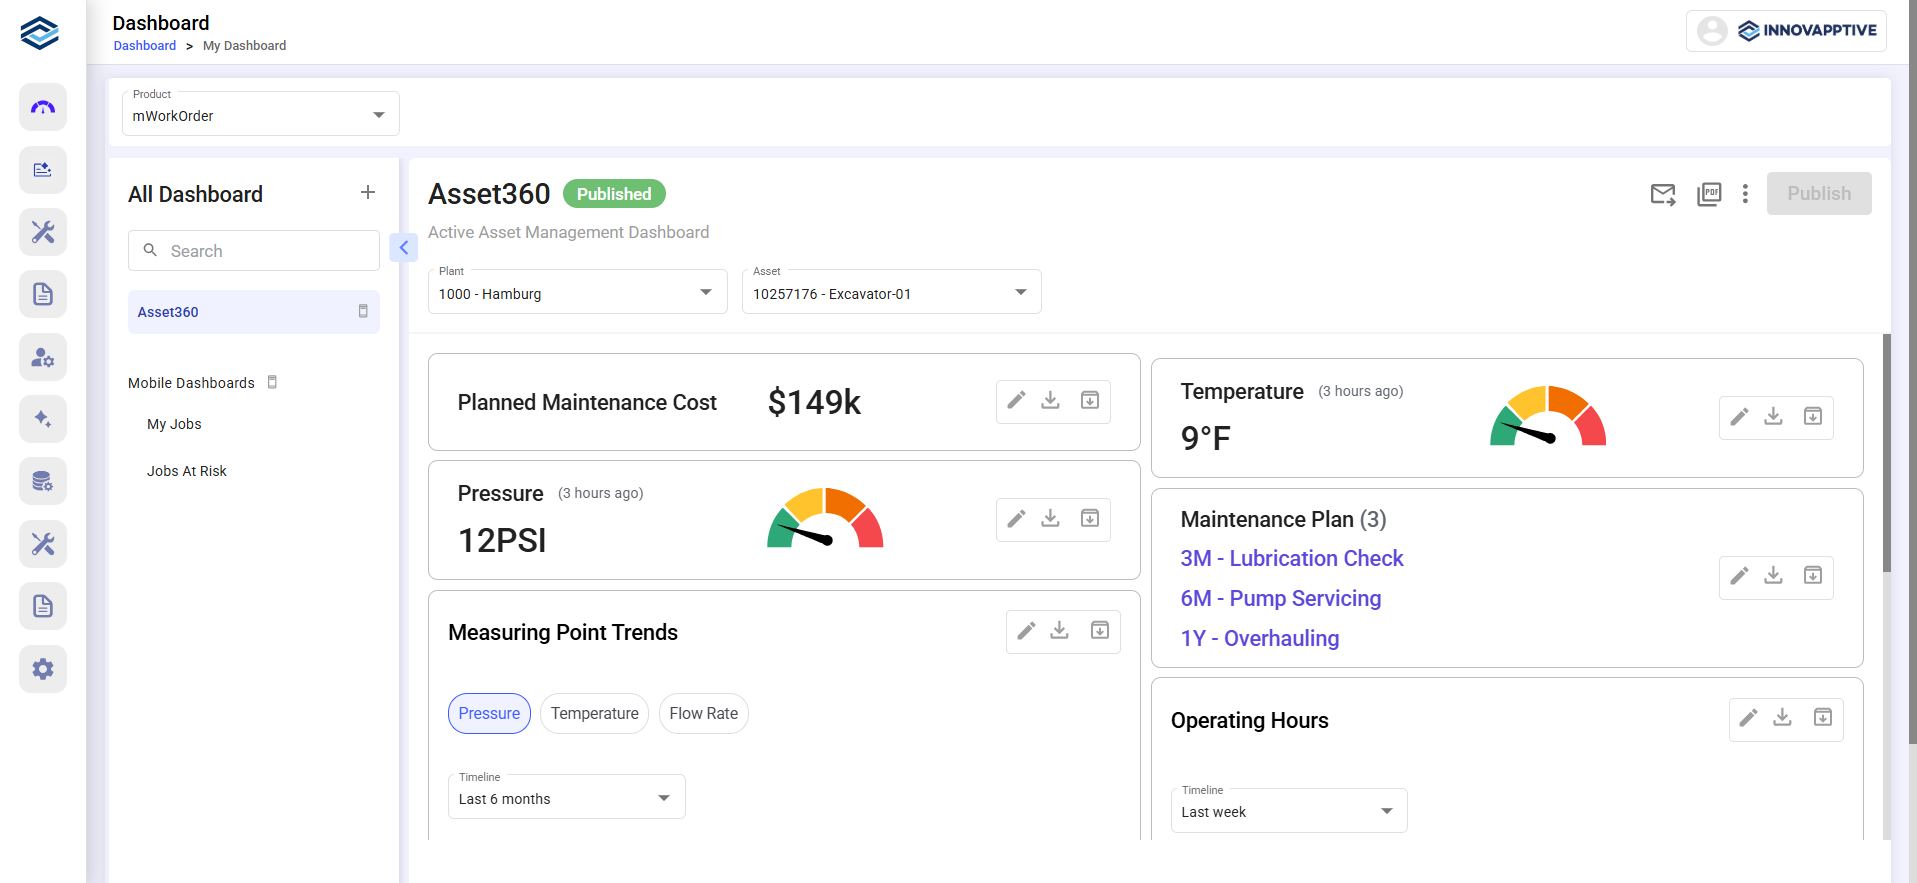Image resolution: width=1917 pixels, height=883 pixels.
Task: Open the Asset dropdown for Excavator-01
Action: pos(891,293)
